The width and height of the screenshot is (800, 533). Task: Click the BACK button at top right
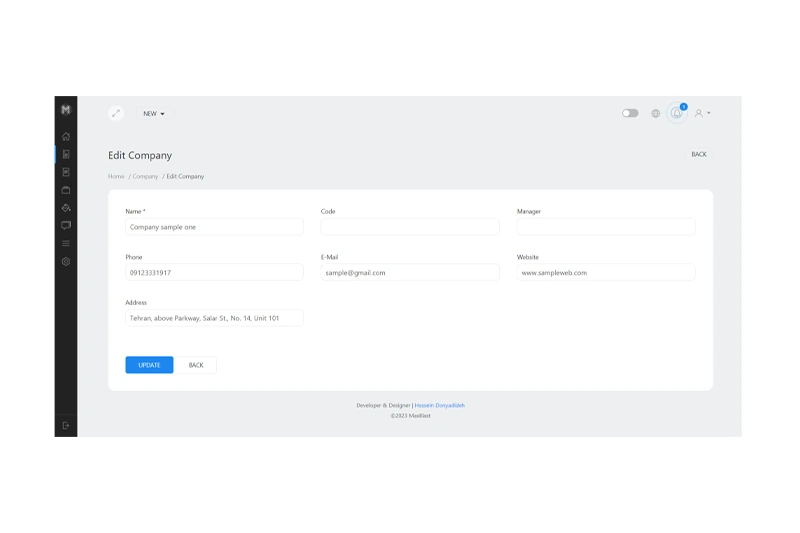click(x=698, y=154)
